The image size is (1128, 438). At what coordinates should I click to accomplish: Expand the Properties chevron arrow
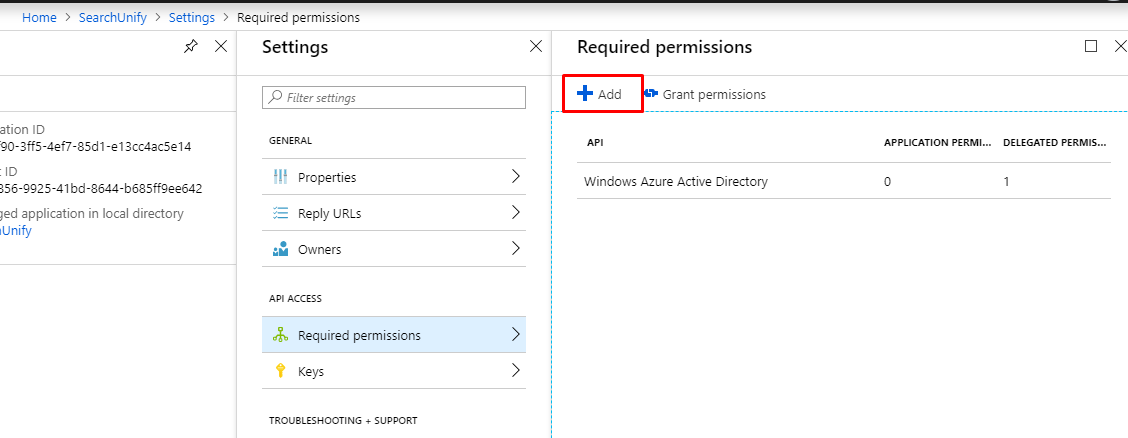click(516, 177)
